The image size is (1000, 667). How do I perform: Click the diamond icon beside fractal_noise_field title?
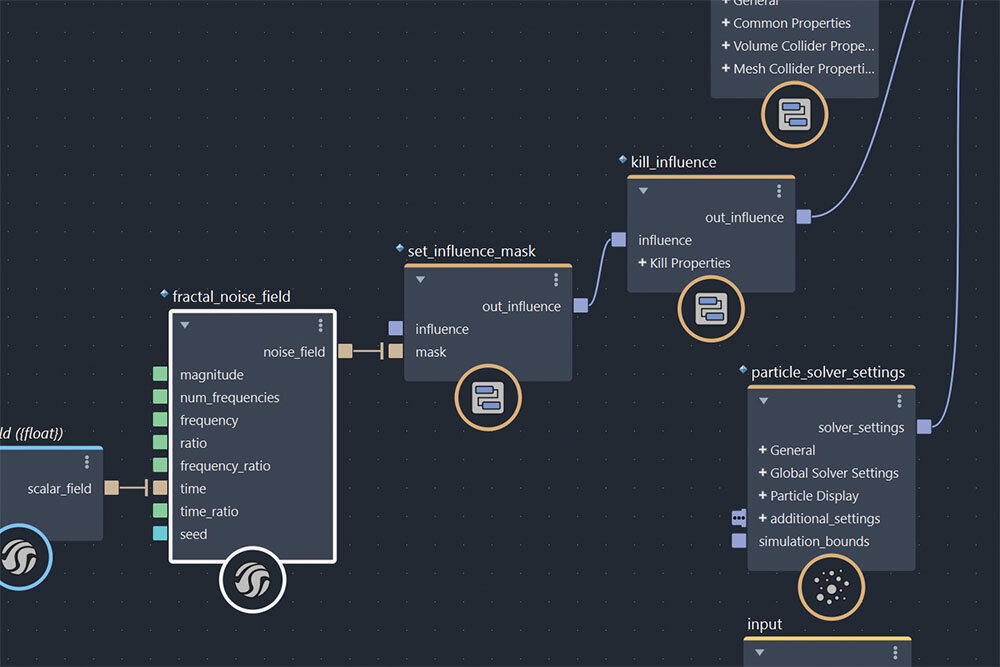coord(165,294)
